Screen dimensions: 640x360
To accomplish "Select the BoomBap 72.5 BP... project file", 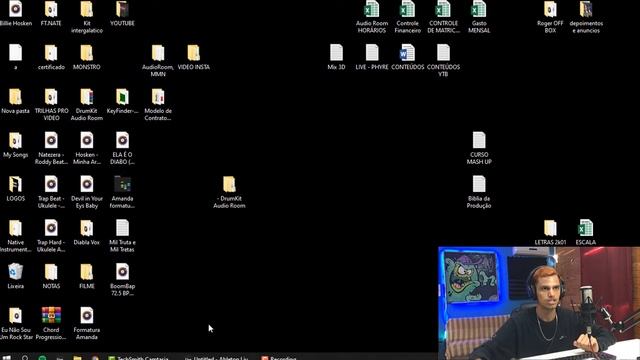I will [122, 272].
